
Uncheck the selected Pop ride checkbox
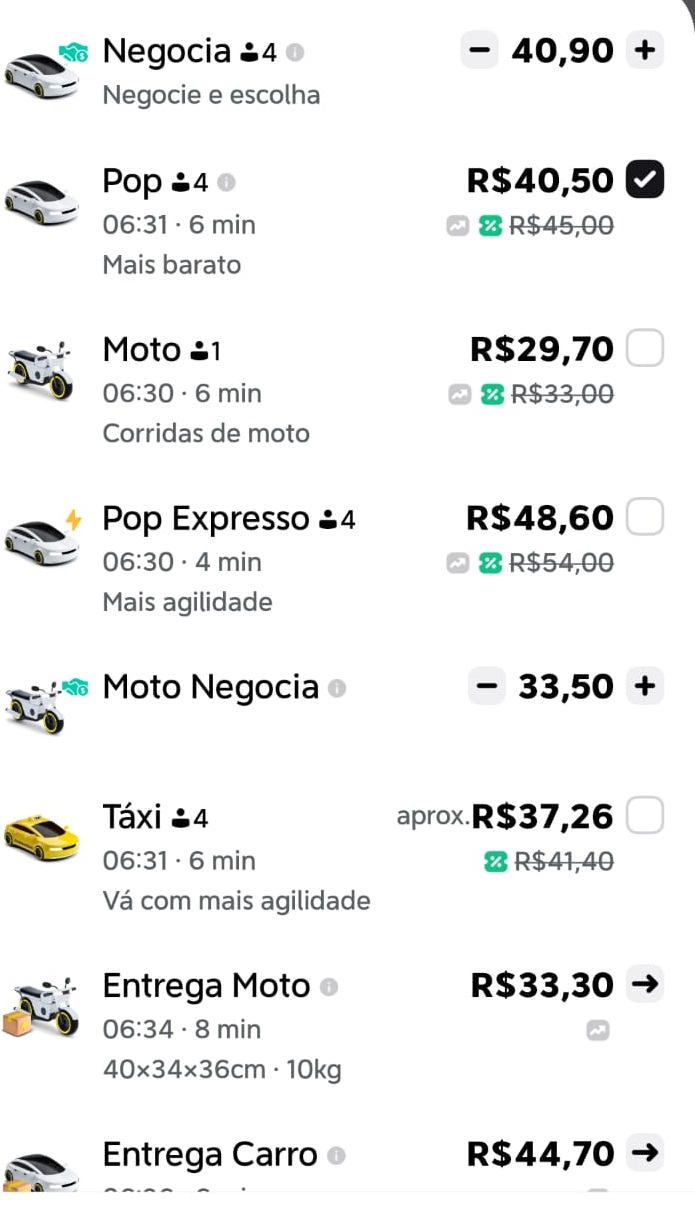[645, 180]
